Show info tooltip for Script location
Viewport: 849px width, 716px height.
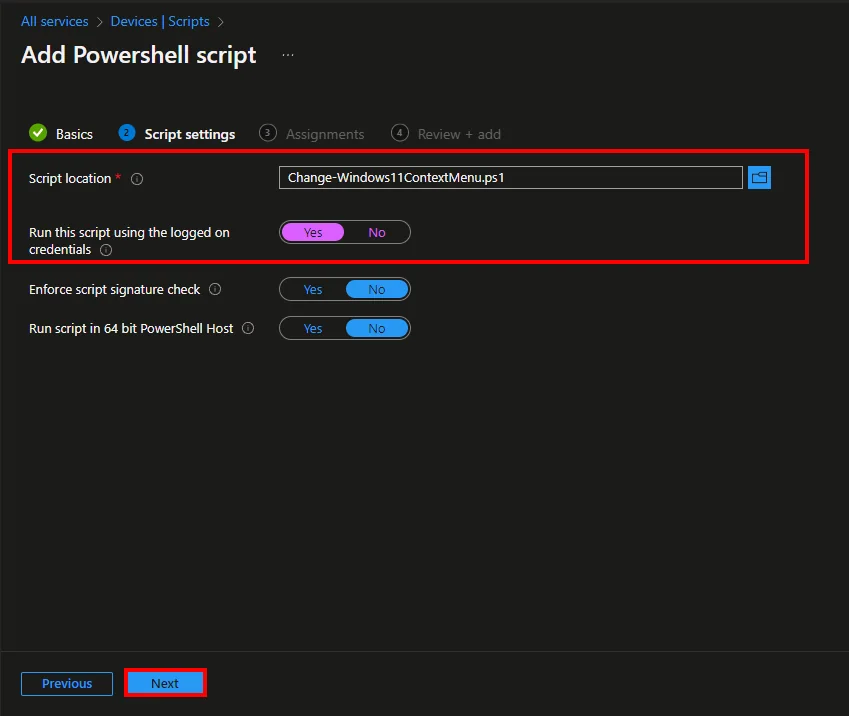coord(137,179)
